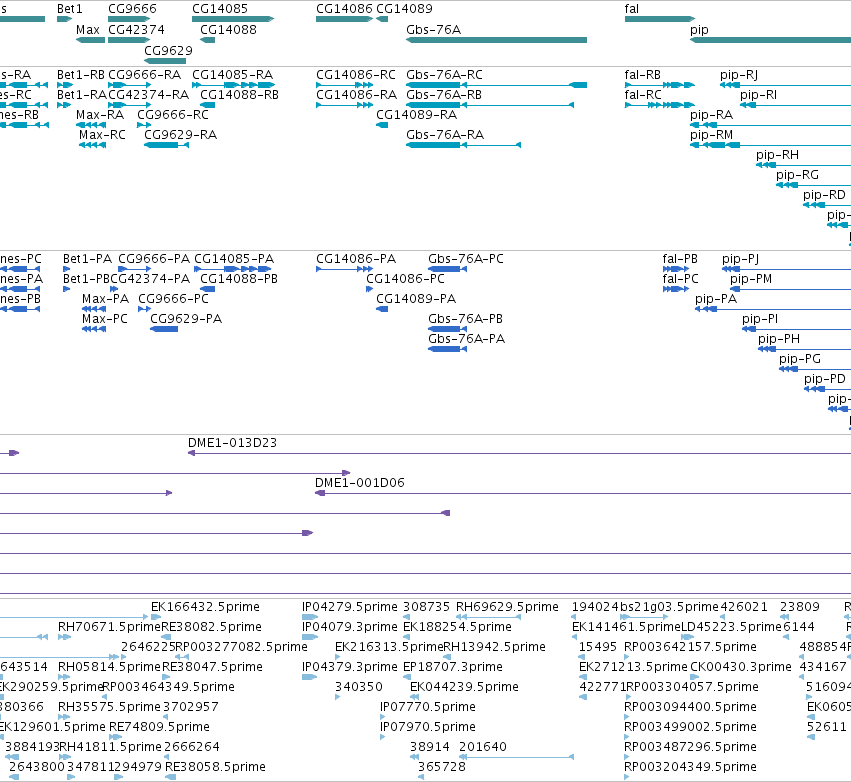
Task: Open transcript CG14088-RB
Action: coord(208,105)
